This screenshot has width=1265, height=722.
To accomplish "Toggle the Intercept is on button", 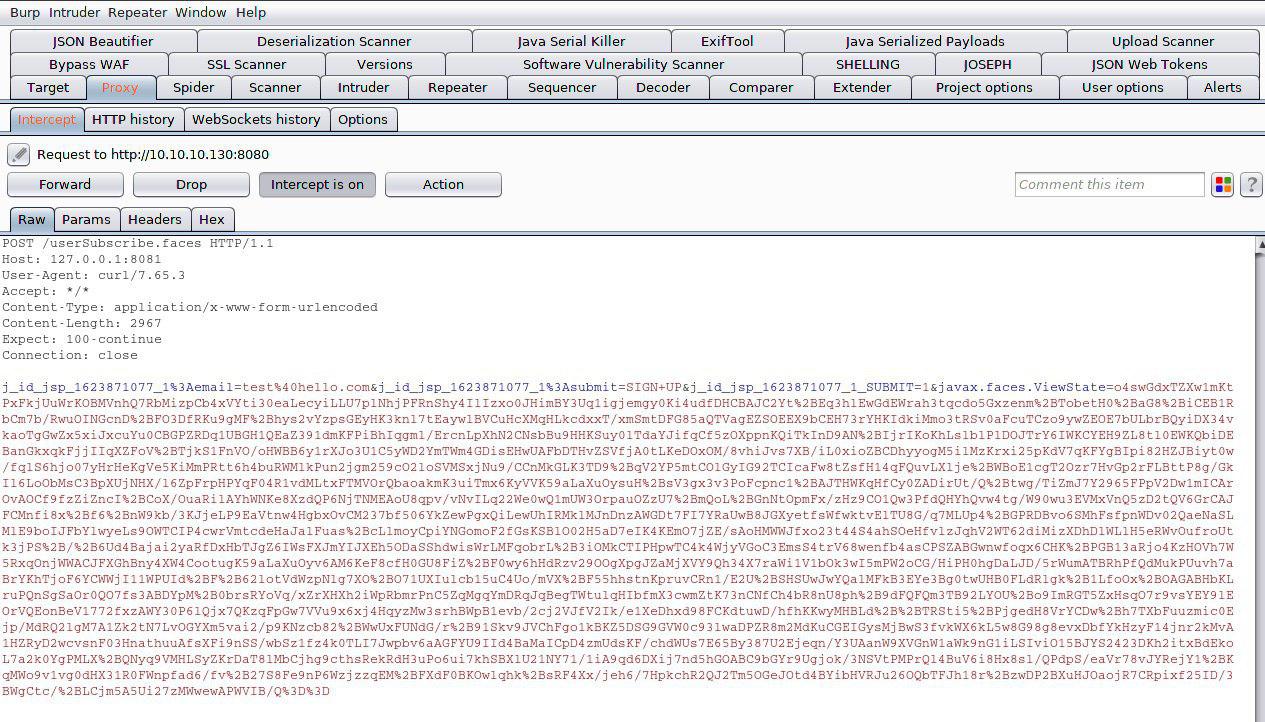I will (317, 184).
